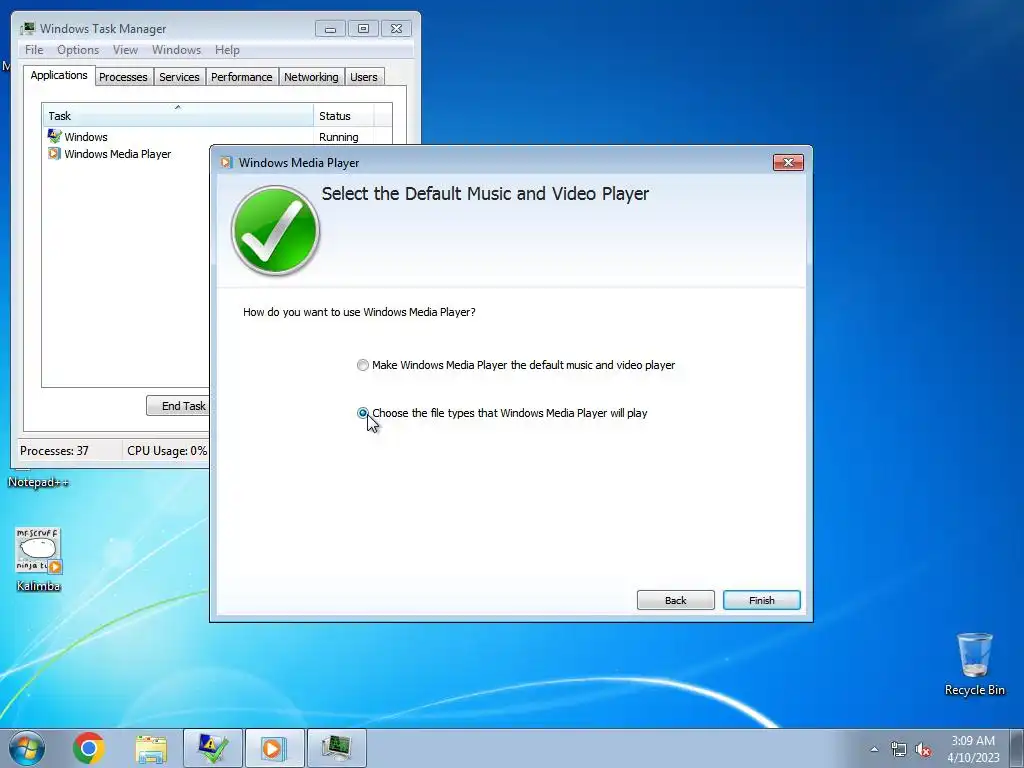The image size is (1024, 768).
Task: Select the Recycle Bin desktop icon
Action: 974,664
